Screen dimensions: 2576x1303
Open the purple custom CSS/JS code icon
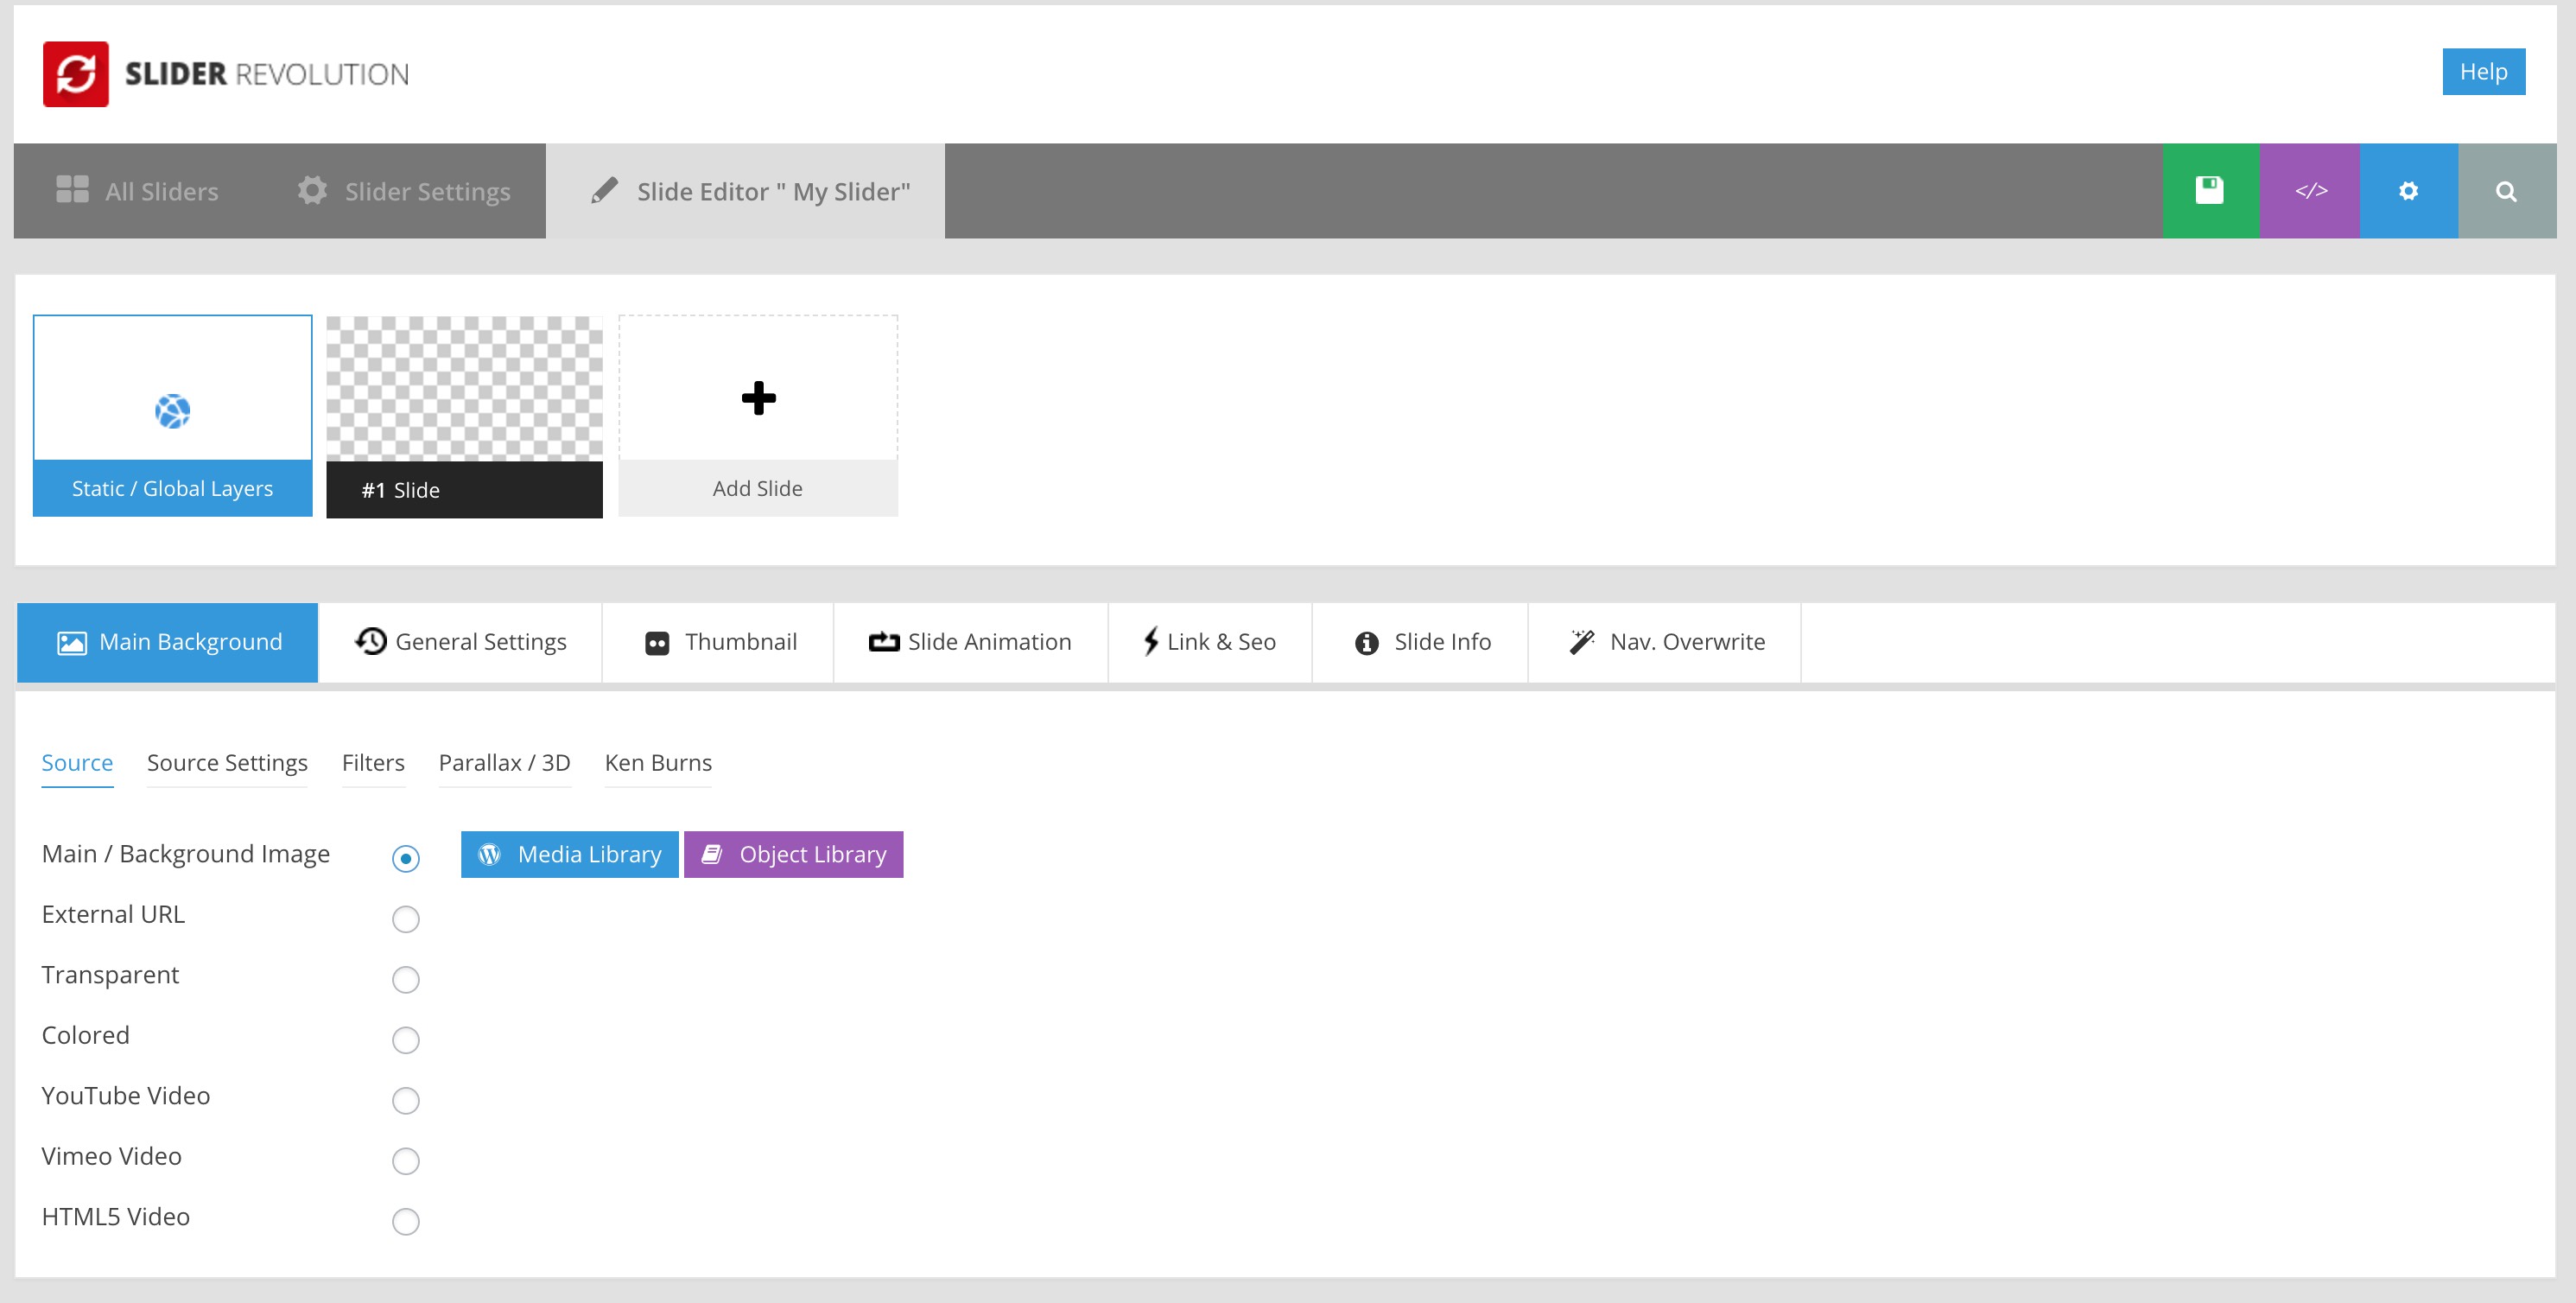[x=2310, y=191]
